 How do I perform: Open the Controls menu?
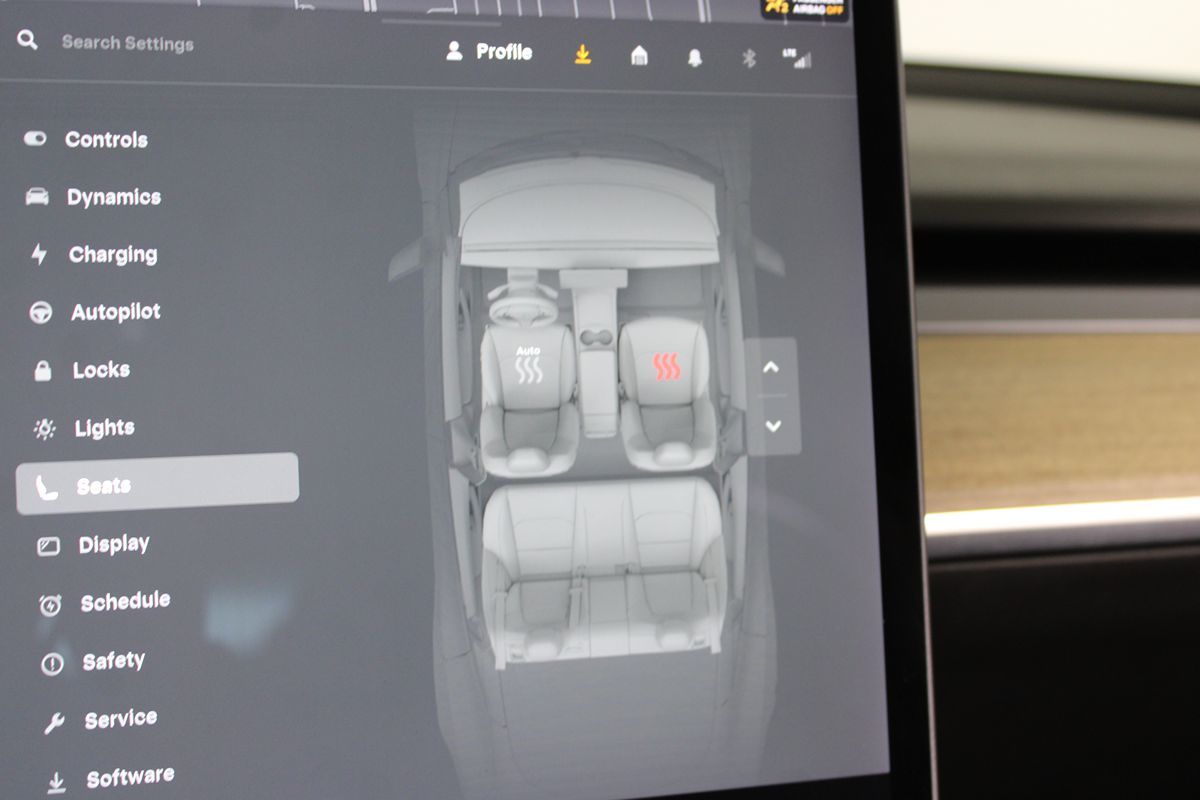coord(106,140)
